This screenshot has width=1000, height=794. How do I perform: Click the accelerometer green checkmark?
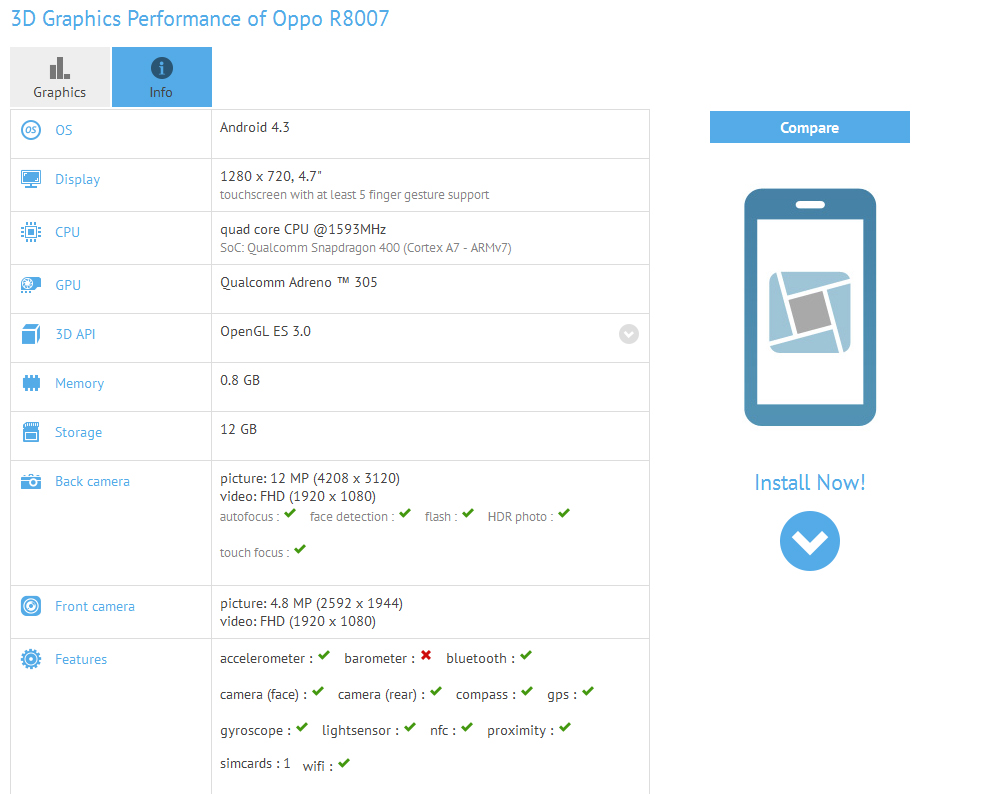pyautogui.click(x=324, y=655)
